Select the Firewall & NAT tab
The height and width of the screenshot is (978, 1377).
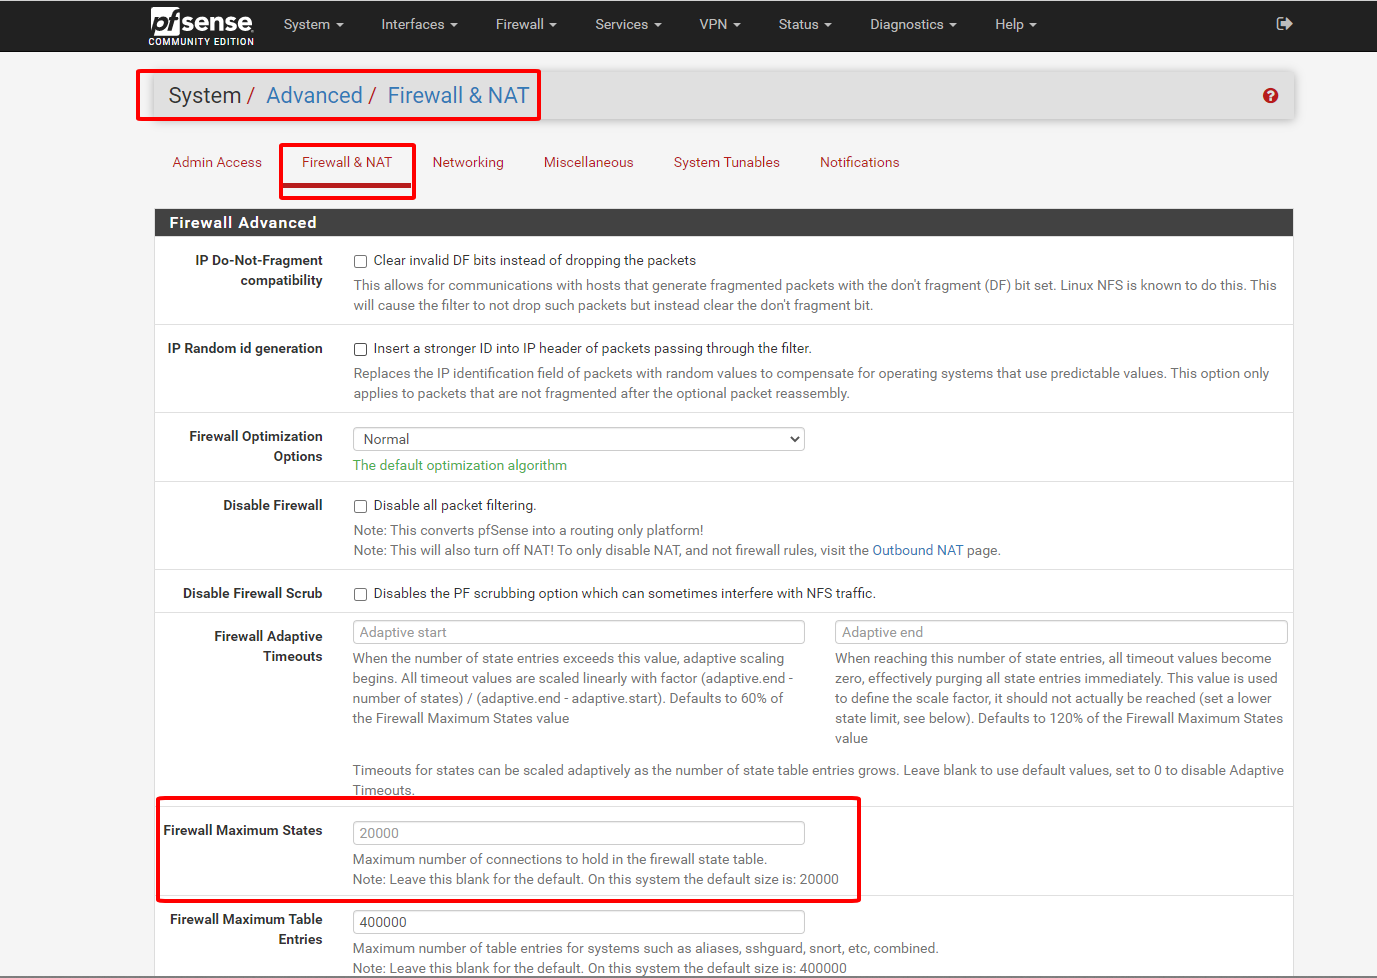point(347,162)
